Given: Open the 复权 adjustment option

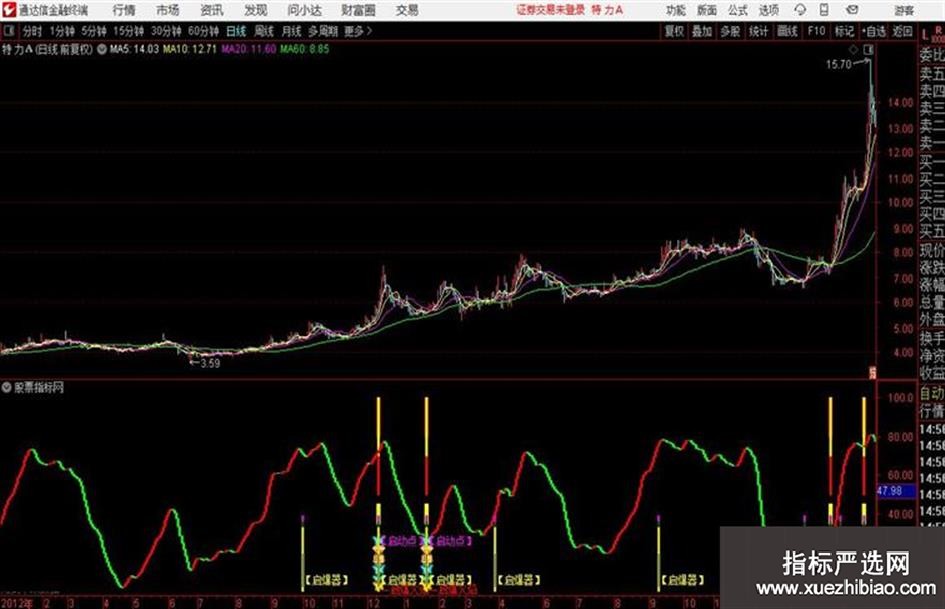Looking at the screenshot, I should [x=674, y=31].
